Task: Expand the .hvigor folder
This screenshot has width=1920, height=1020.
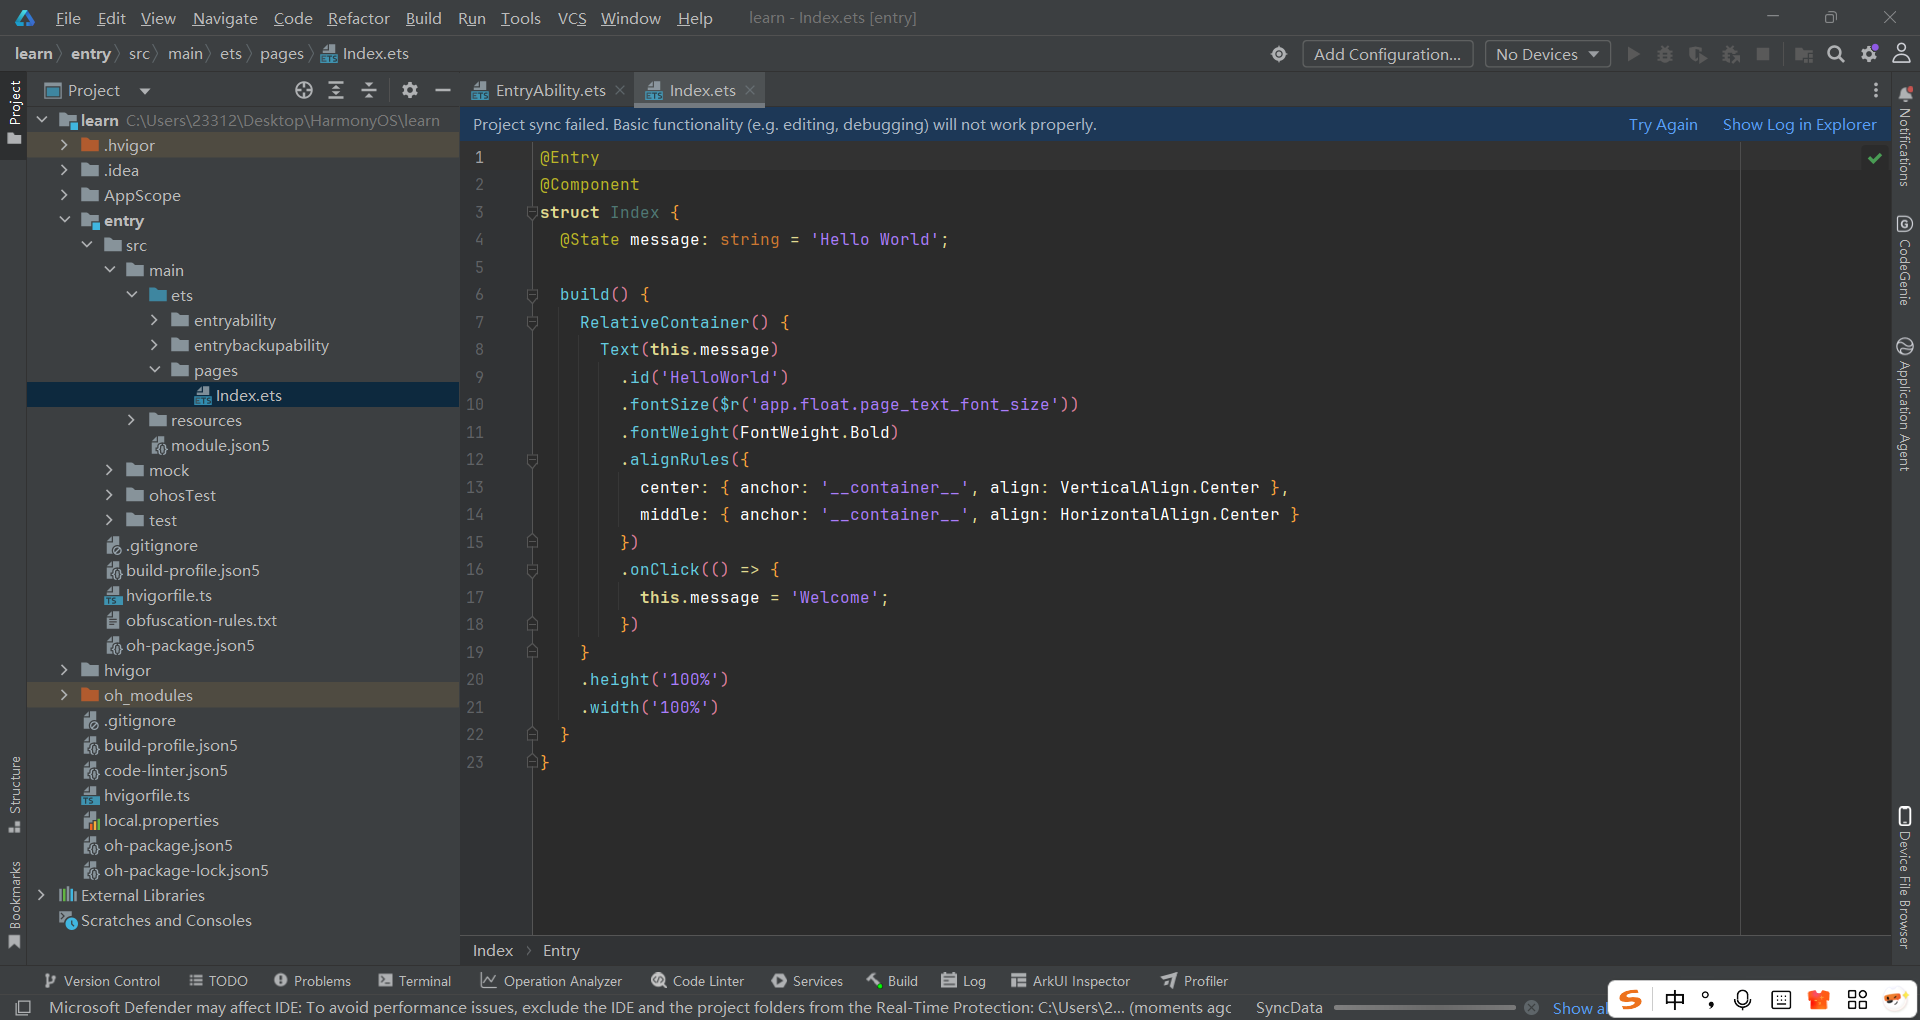Action: tap(65, 145)
